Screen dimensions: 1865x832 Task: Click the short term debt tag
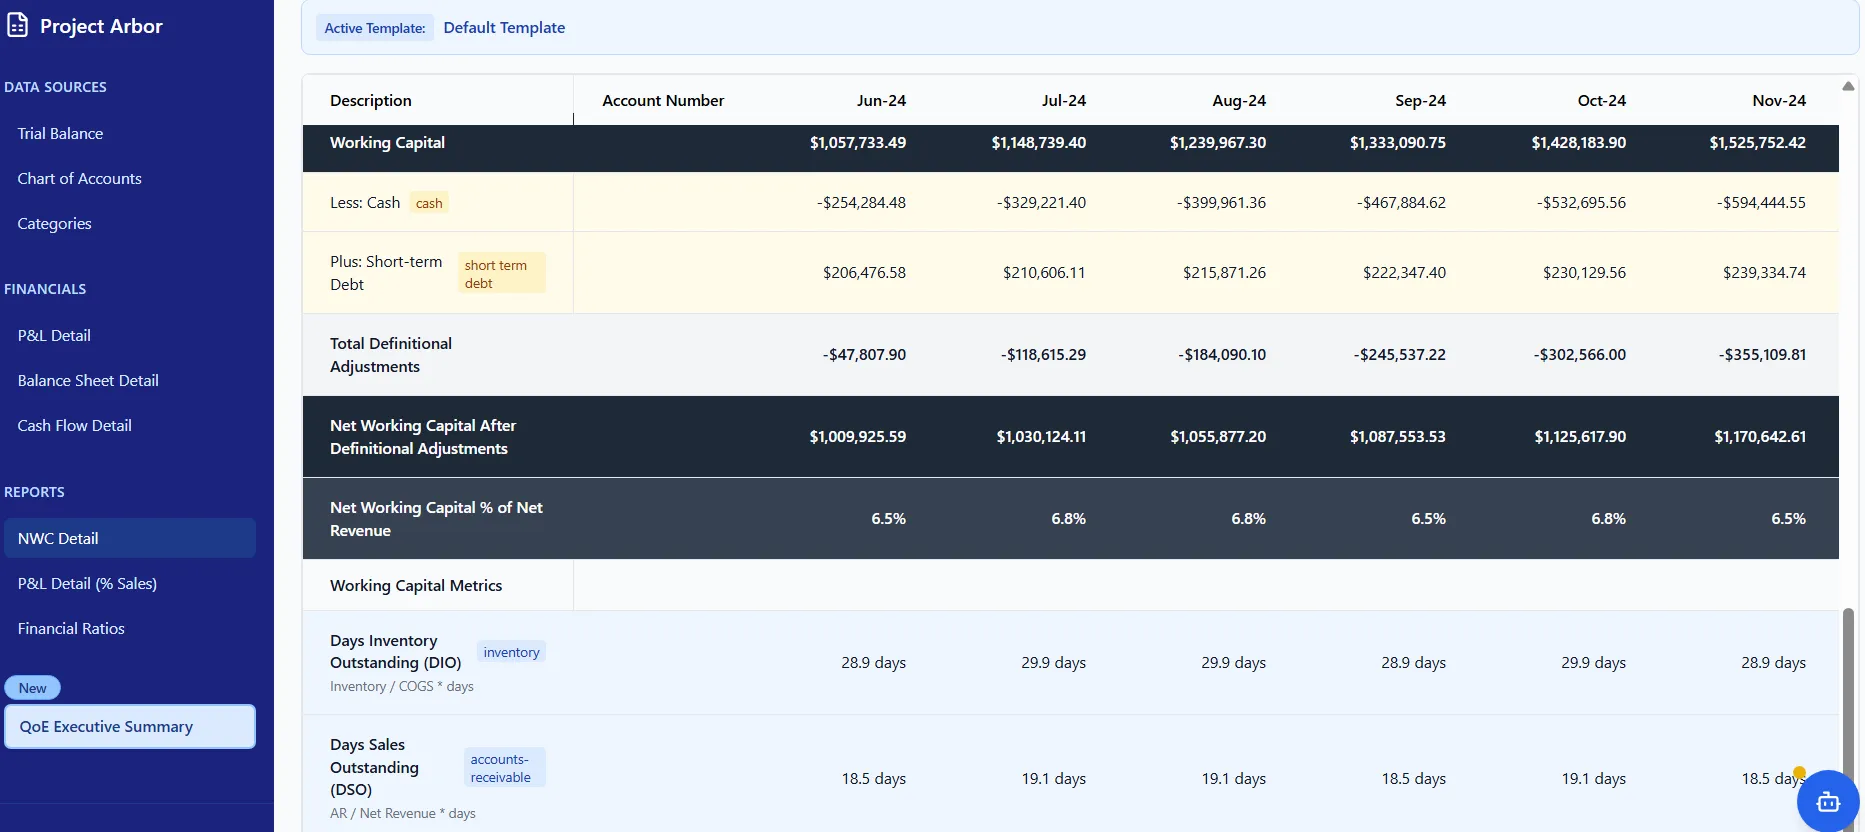point(501,273)
